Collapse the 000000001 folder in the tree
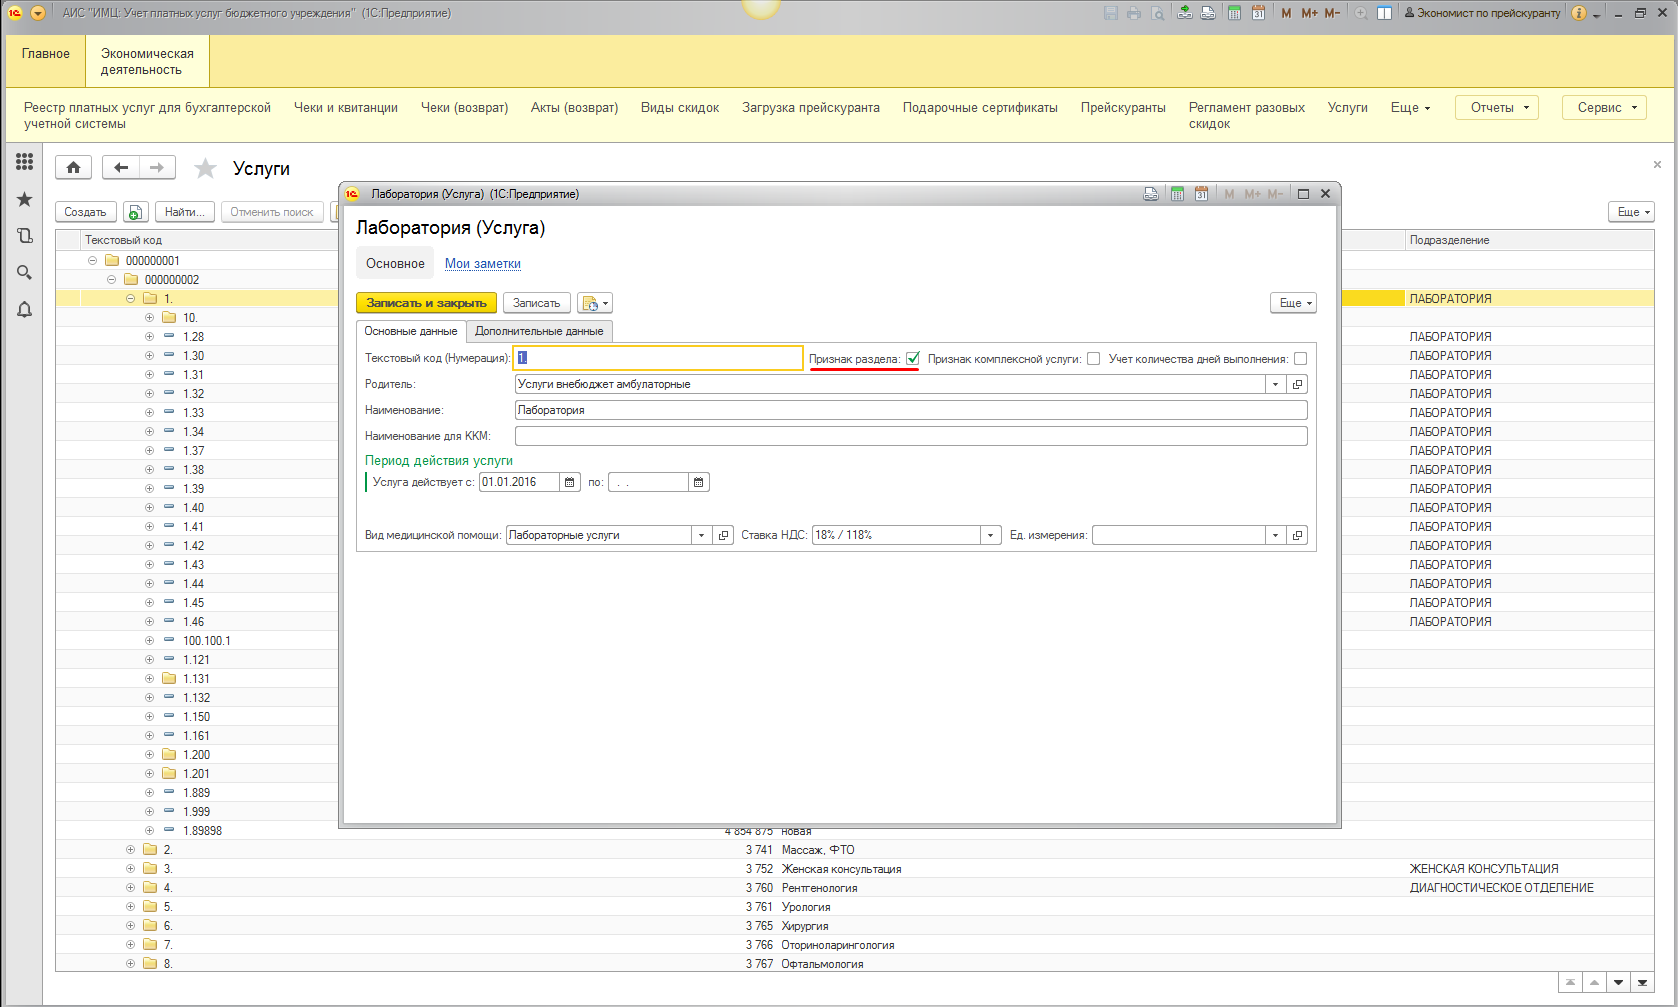 [x=92, y=261]
